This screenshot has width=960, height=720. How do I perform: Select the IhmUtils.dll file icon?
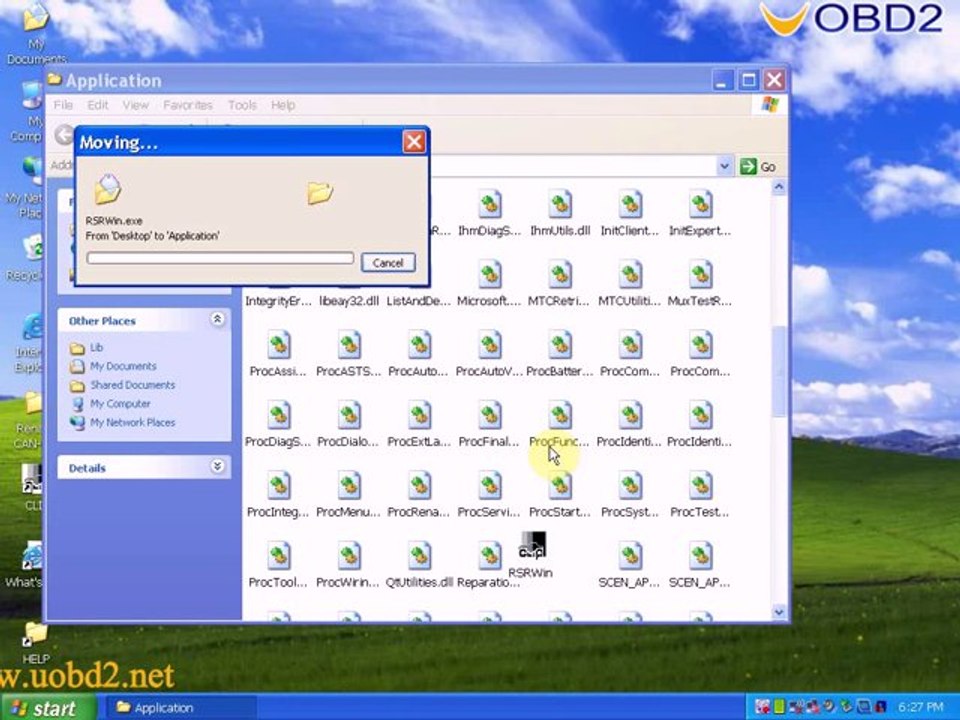(560, 204)
